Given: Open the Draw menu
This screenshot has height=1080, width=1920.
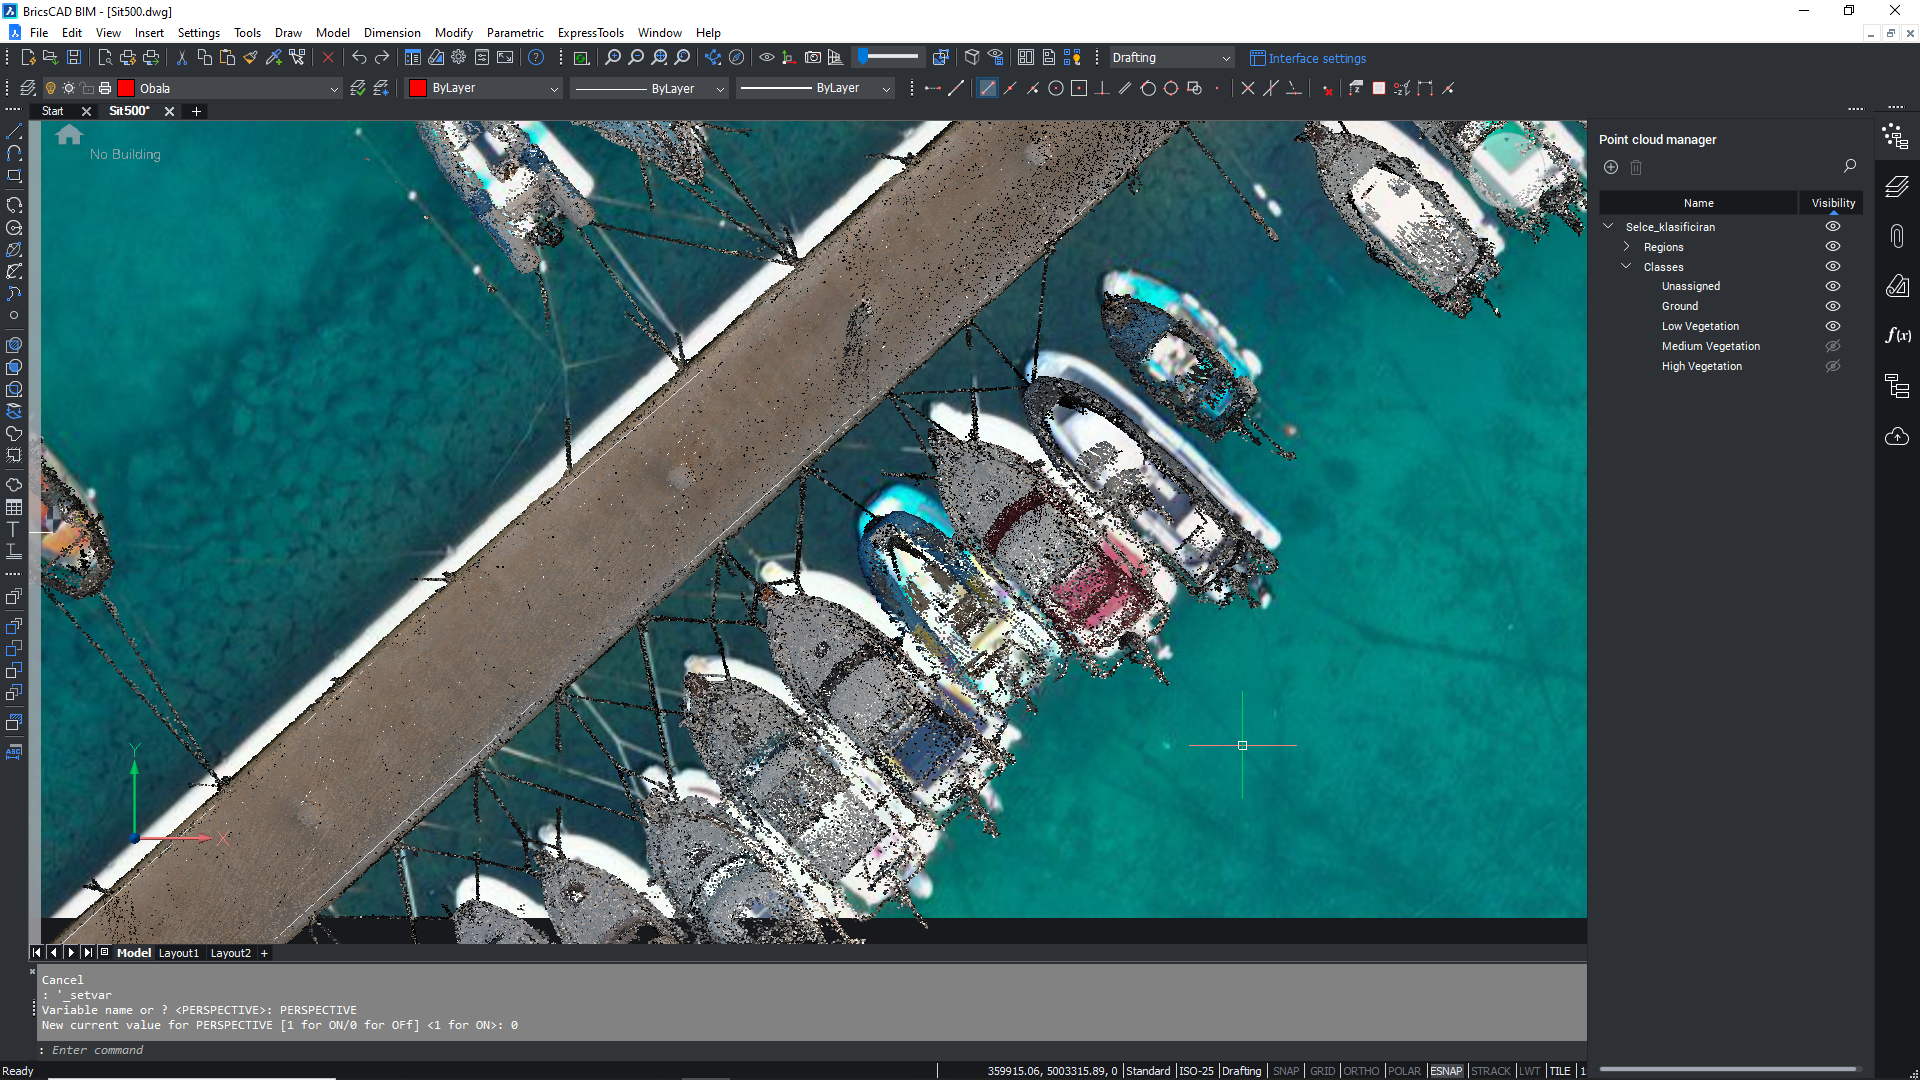Looking at the screenshot, I should [x=288, y=33].
